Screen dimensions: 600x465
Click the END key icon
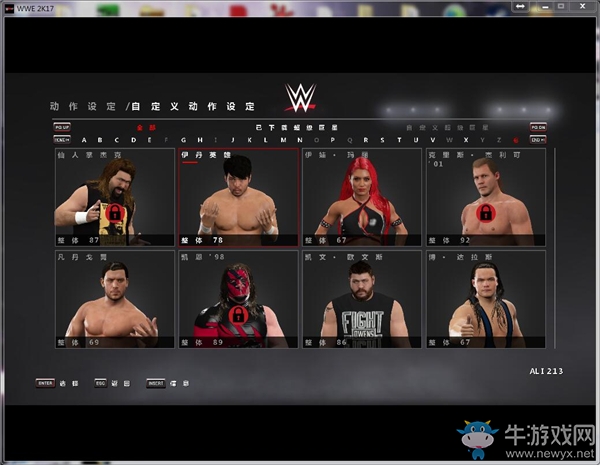pyautogui.click(x=538, y=140)
